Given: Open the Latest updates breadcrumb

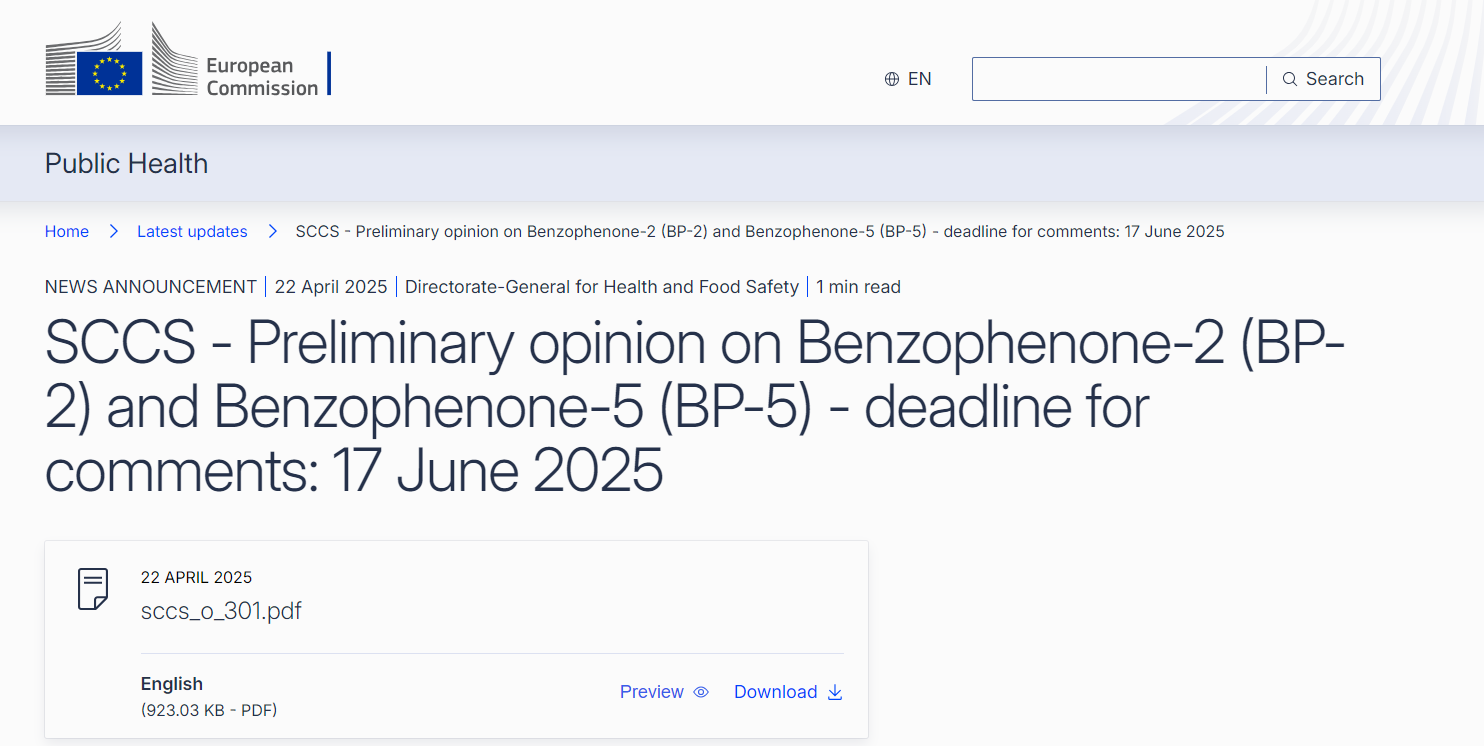Looking at the screenshot, I should [x=192, y=232].
